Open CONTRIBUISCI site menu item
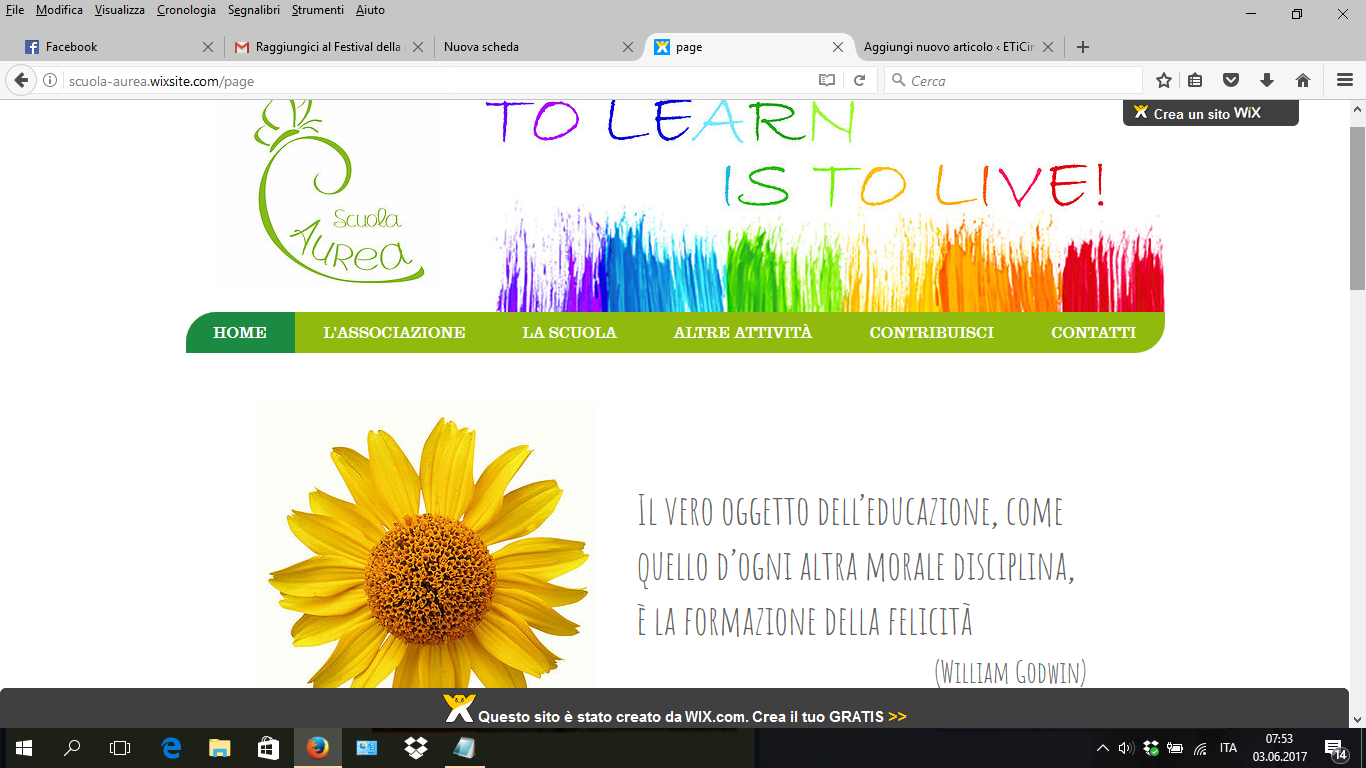Image resolution: width=1366 pixels, height=768 pixels. click(931, 332)
